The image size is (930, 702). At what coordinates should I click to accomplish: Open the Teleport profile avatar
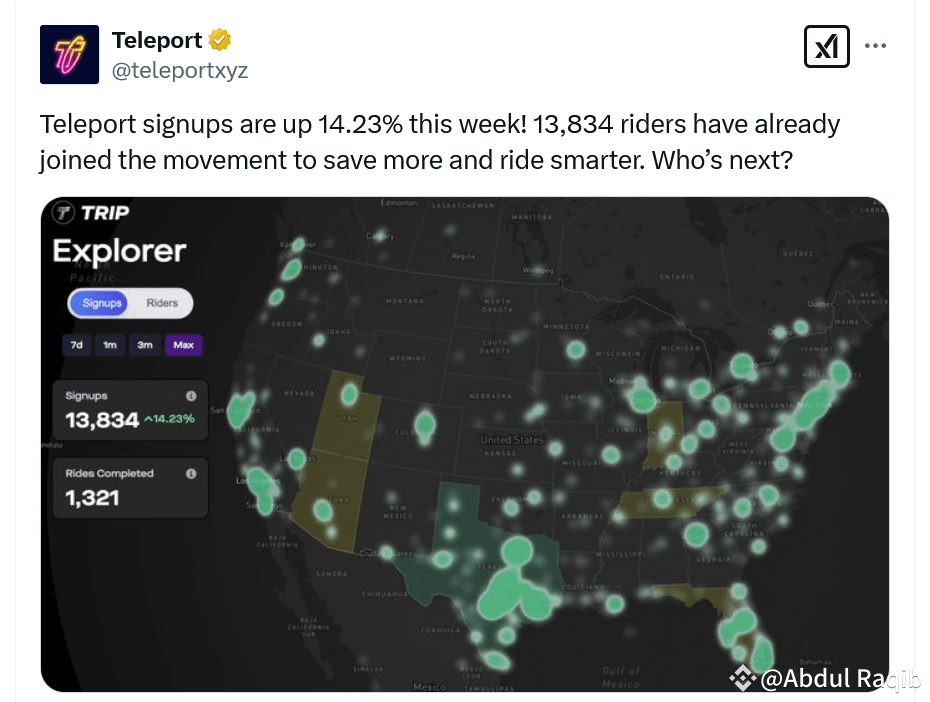point(69,55)
